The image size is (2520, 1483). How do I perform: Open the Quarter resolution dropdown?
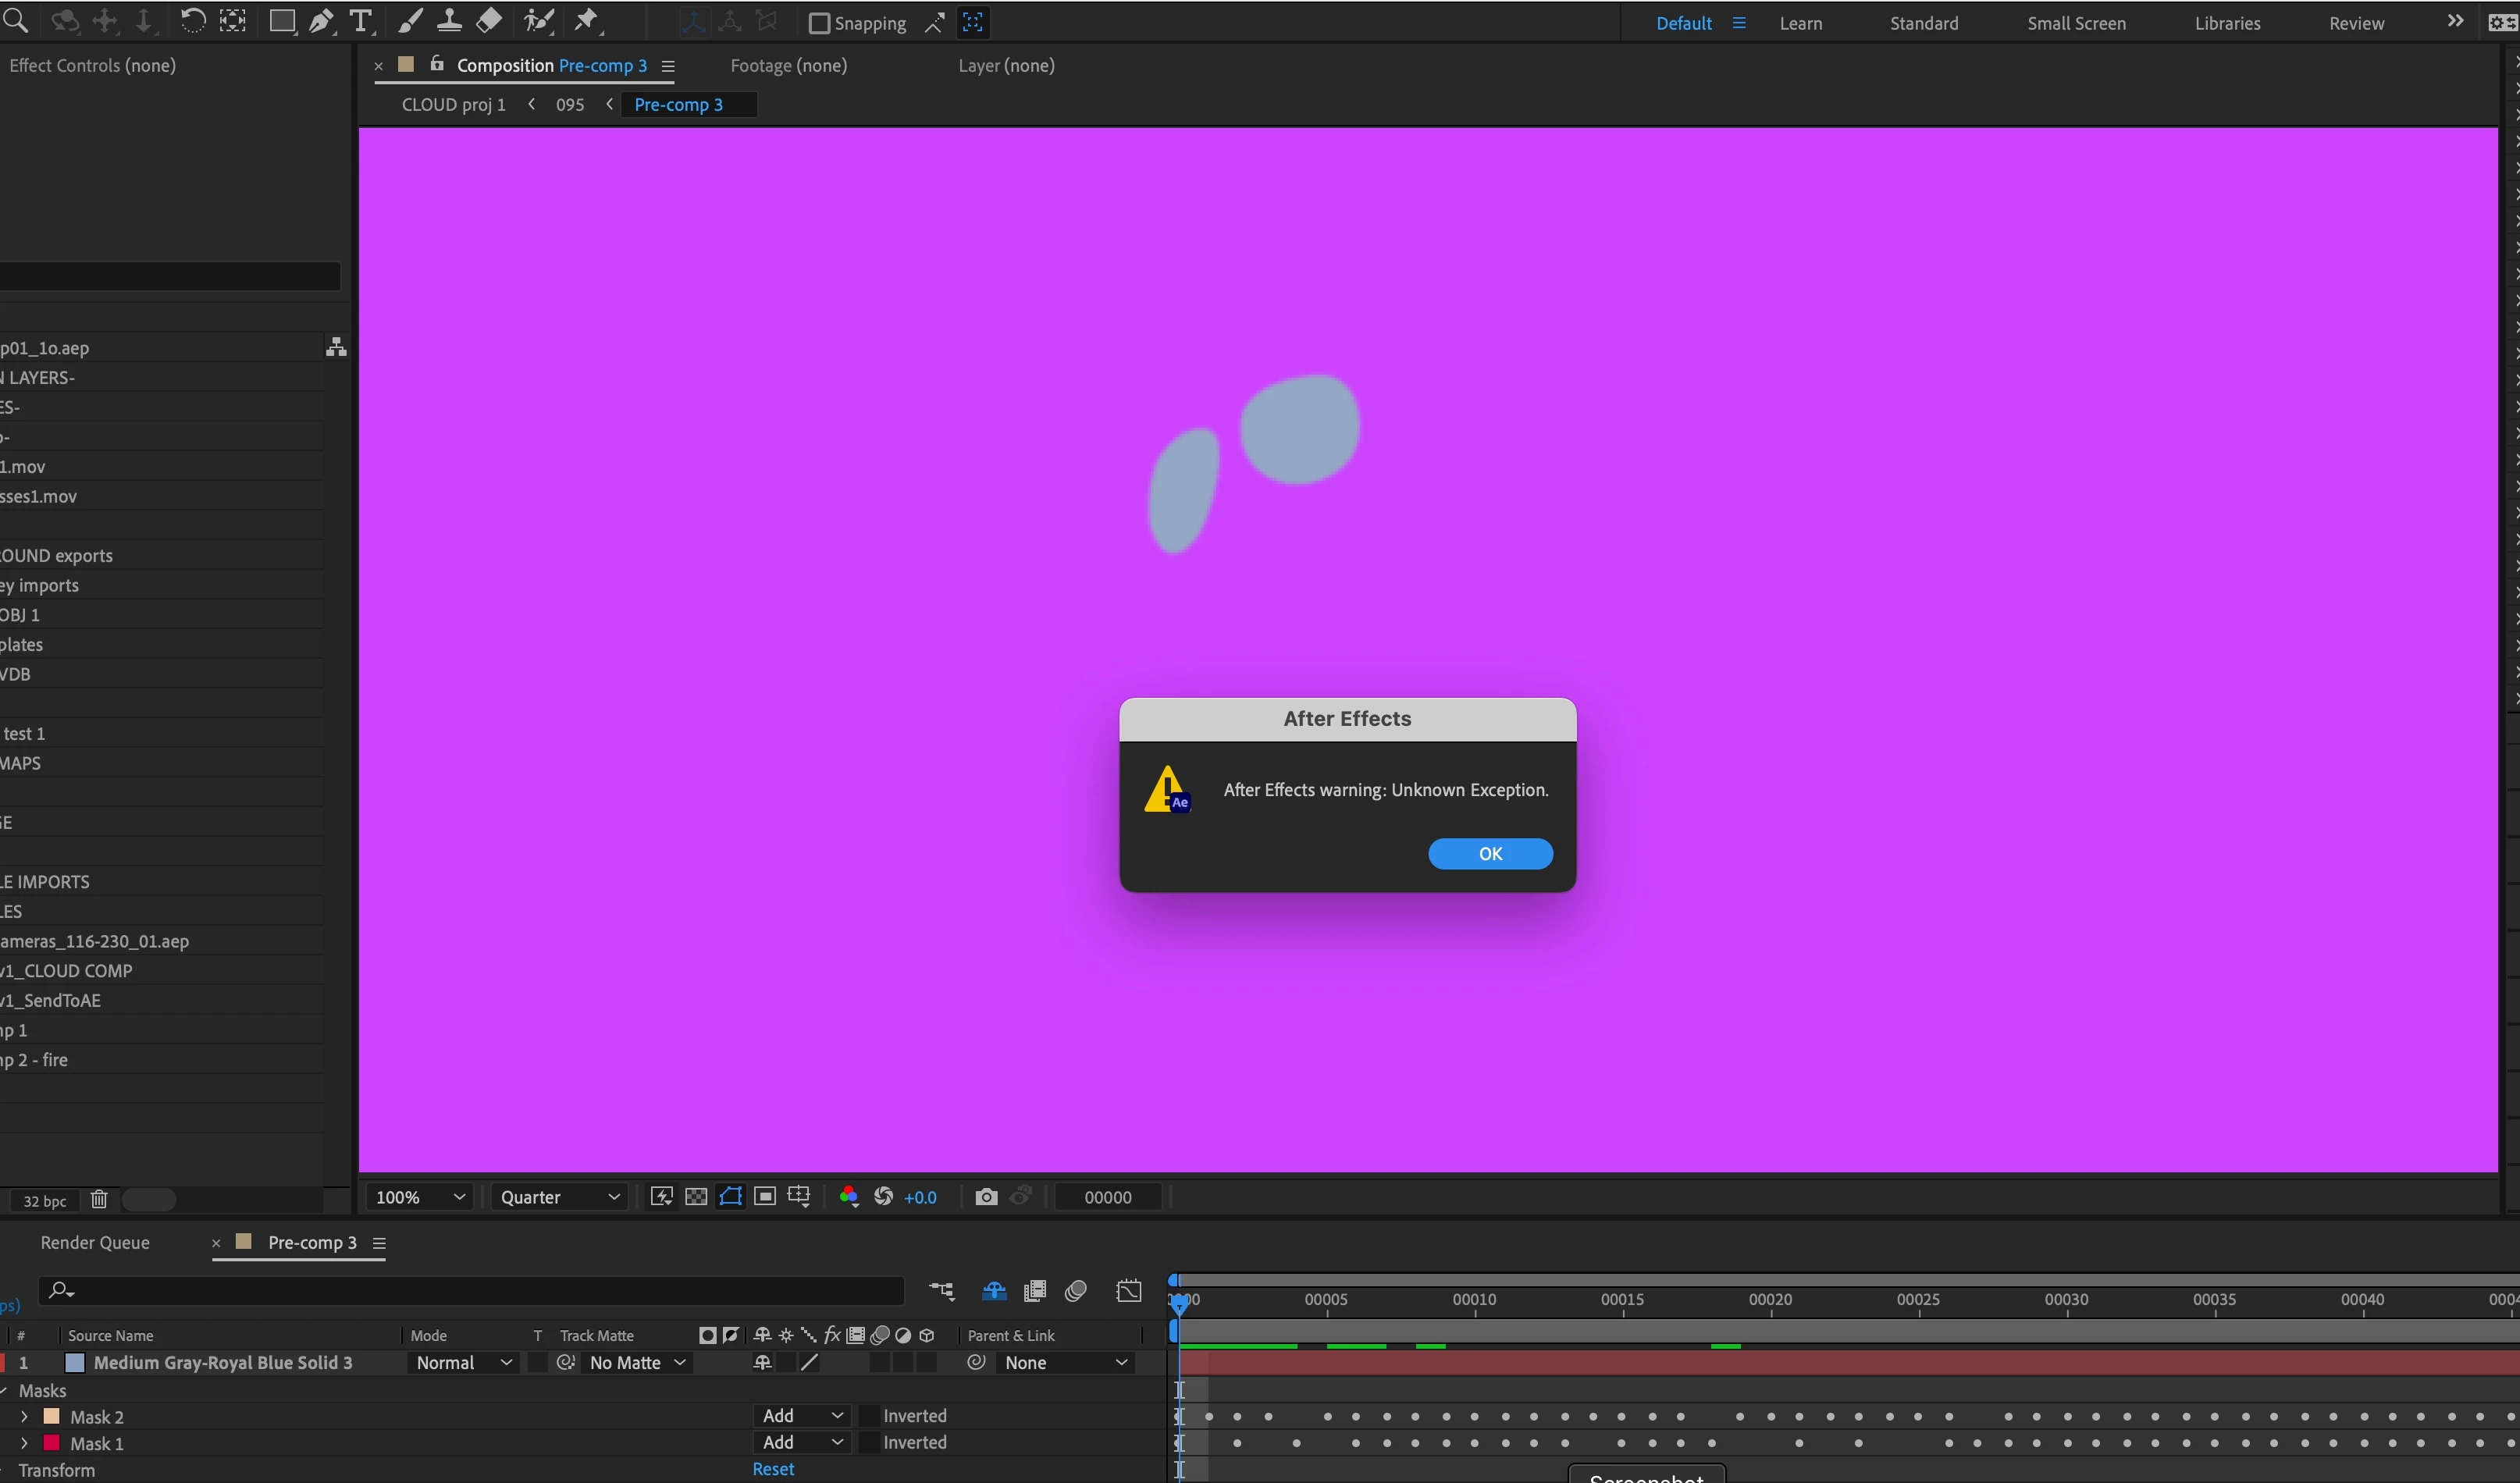(x=560, y=1197)
